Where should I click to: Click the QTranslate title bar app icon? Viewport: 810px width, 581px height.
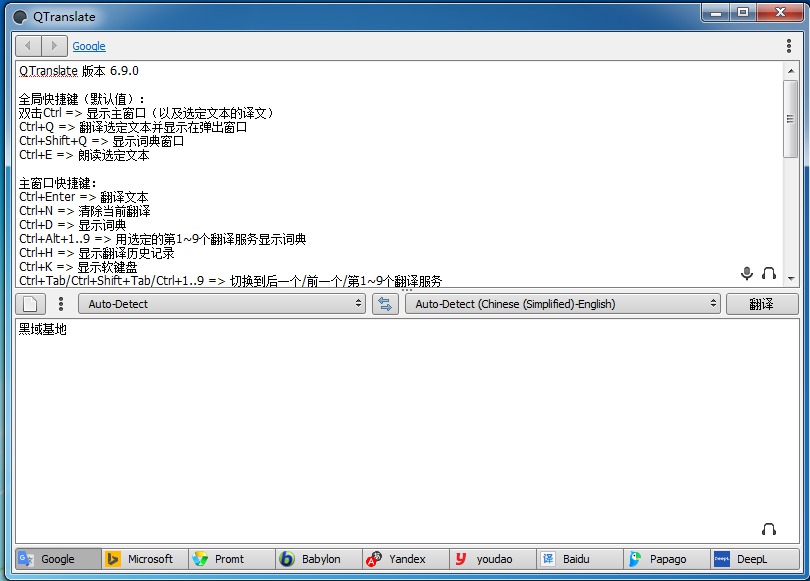[x=20, y=17]
